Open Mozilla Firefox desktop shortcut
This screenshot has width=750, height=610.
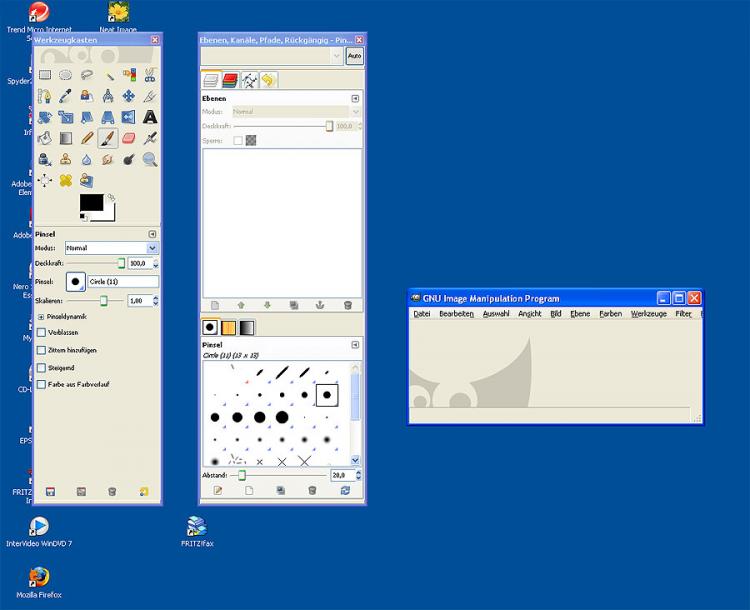[39, 578]
